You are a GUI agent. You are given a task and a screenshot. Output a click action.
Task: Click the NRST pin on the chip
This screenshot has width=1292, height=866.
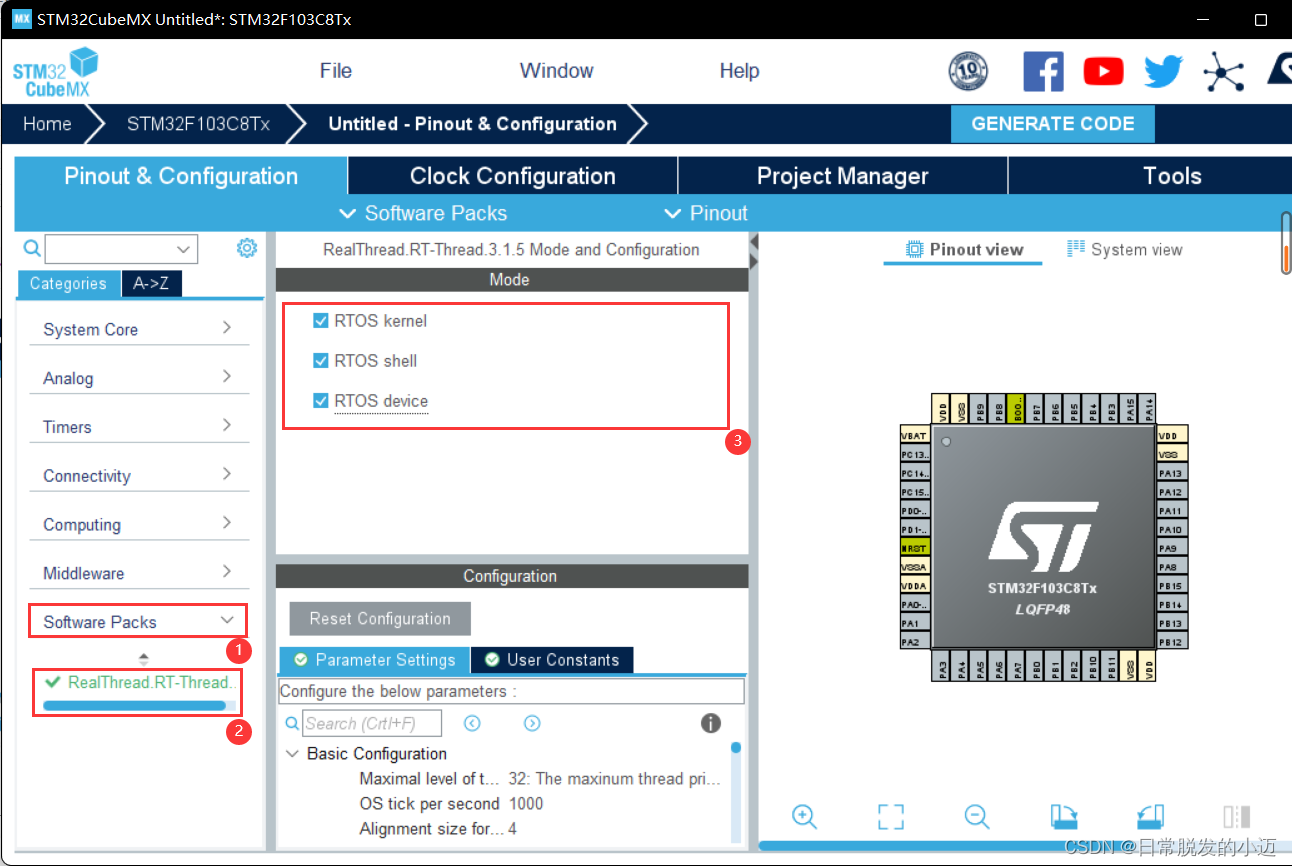click(914, 548)
